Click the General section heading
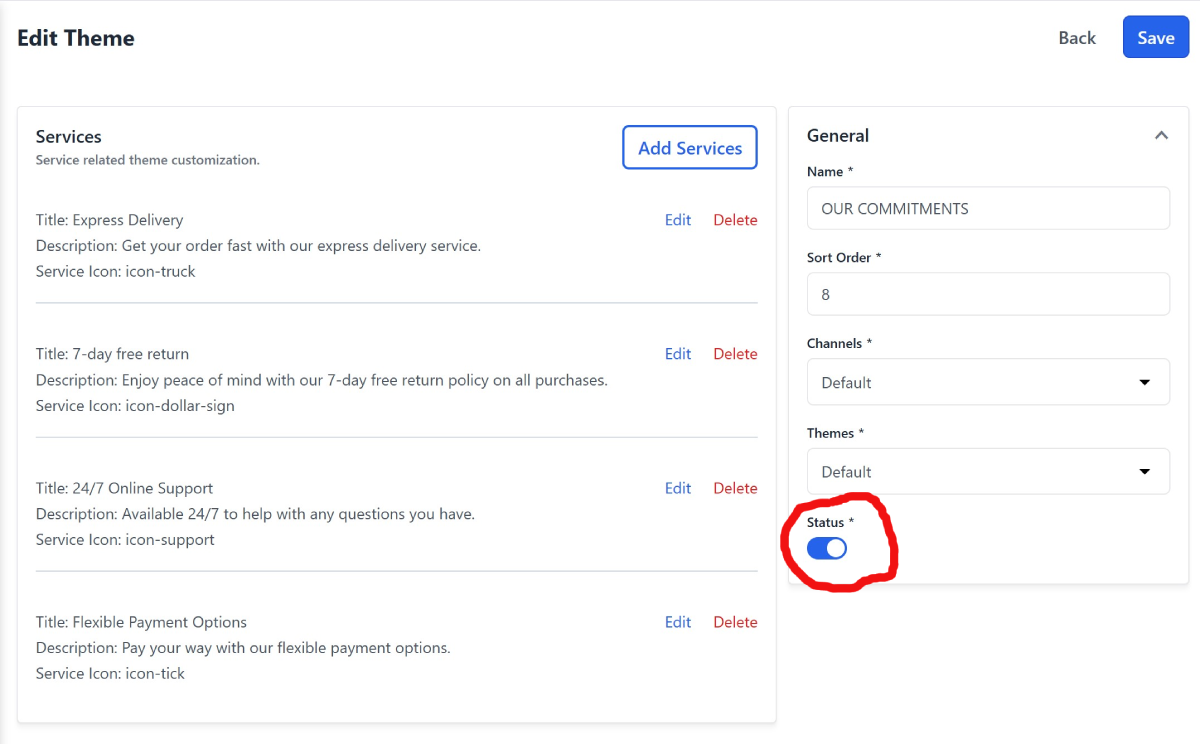Image resolution: width=1200 pixels, height=744 pixels. 838,135
